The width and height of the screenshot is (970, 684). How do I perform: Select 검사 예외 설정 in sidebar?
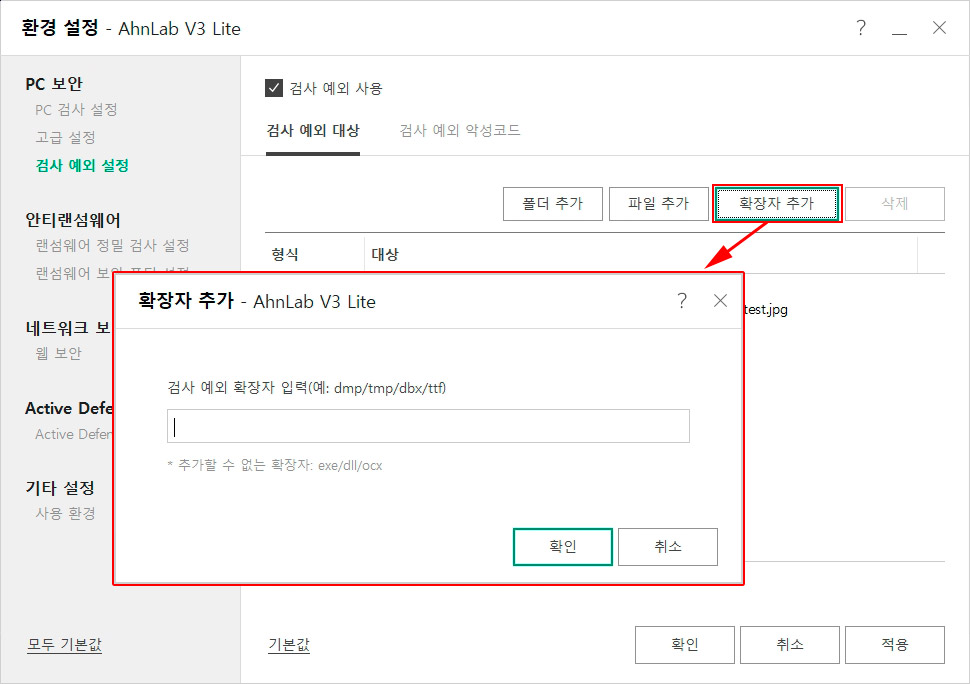tap(82, 166)
